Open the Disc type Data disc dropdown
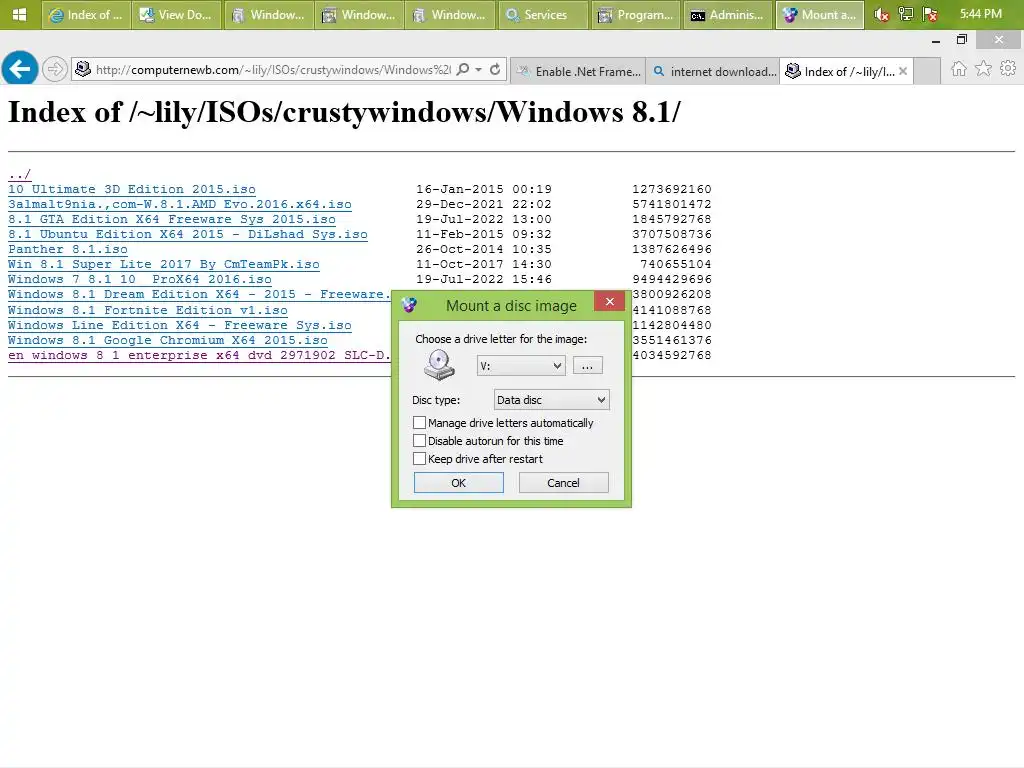1024x768 pixels. coord(552,400)
